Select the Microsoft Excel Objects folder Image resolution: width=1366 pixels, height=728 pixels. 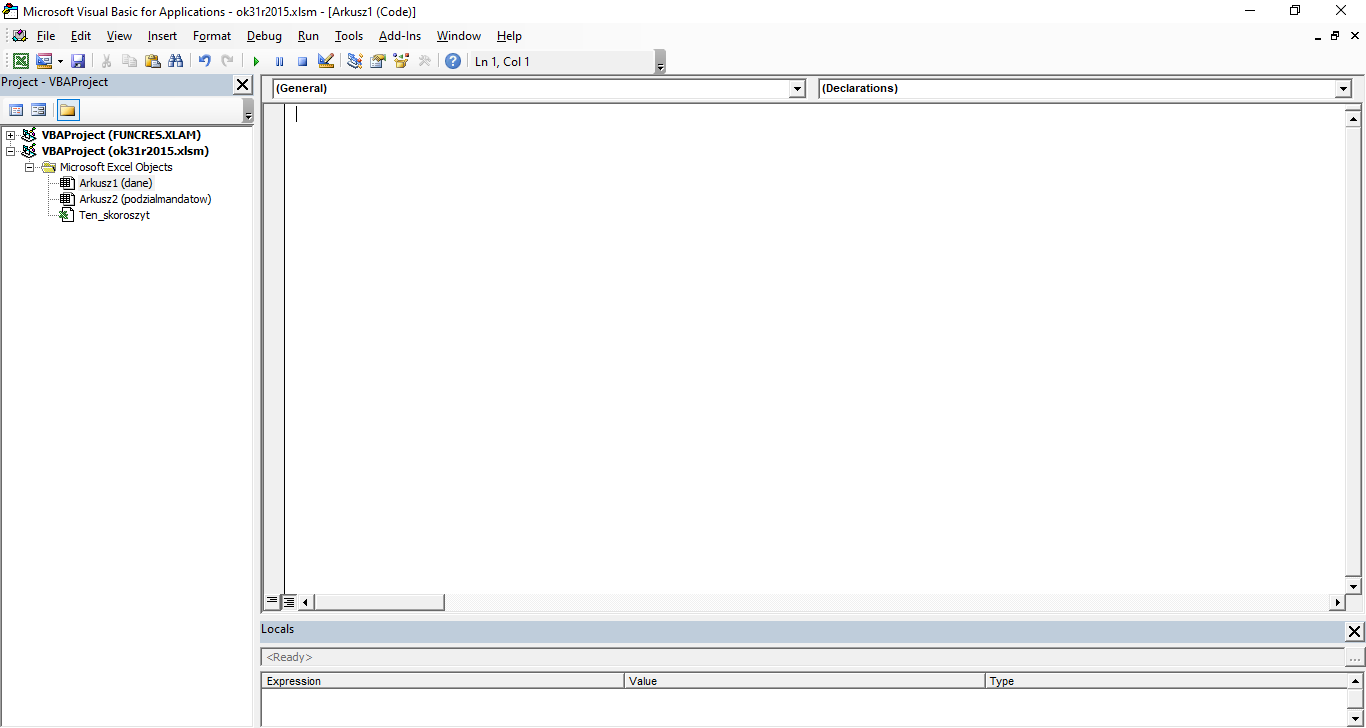click(x=116, y=167)
